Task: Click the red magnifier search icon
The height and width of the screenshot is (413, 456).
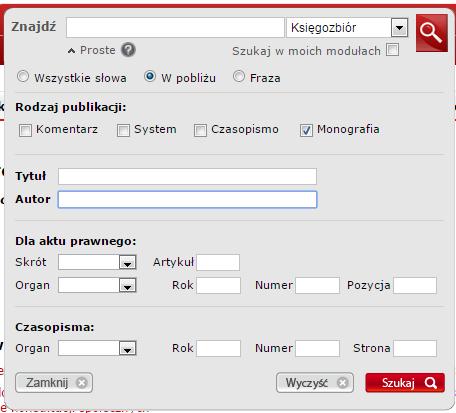Action: (432, 33)
